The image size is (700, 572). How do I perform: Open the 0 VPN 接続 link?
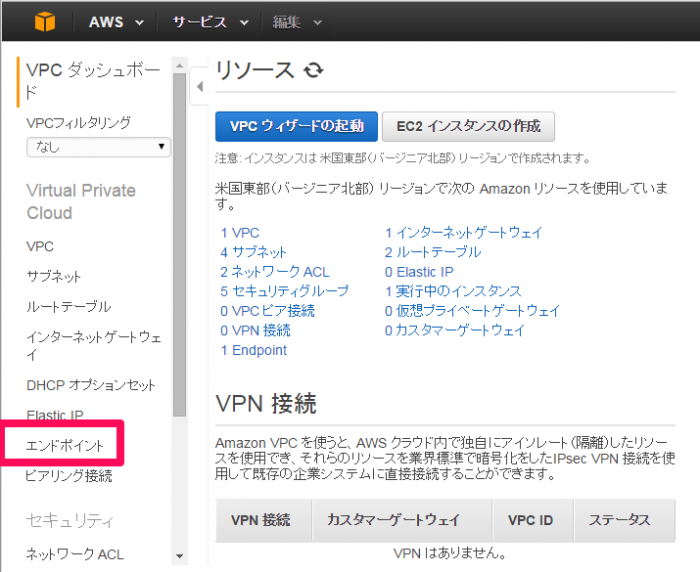[255, 330]
